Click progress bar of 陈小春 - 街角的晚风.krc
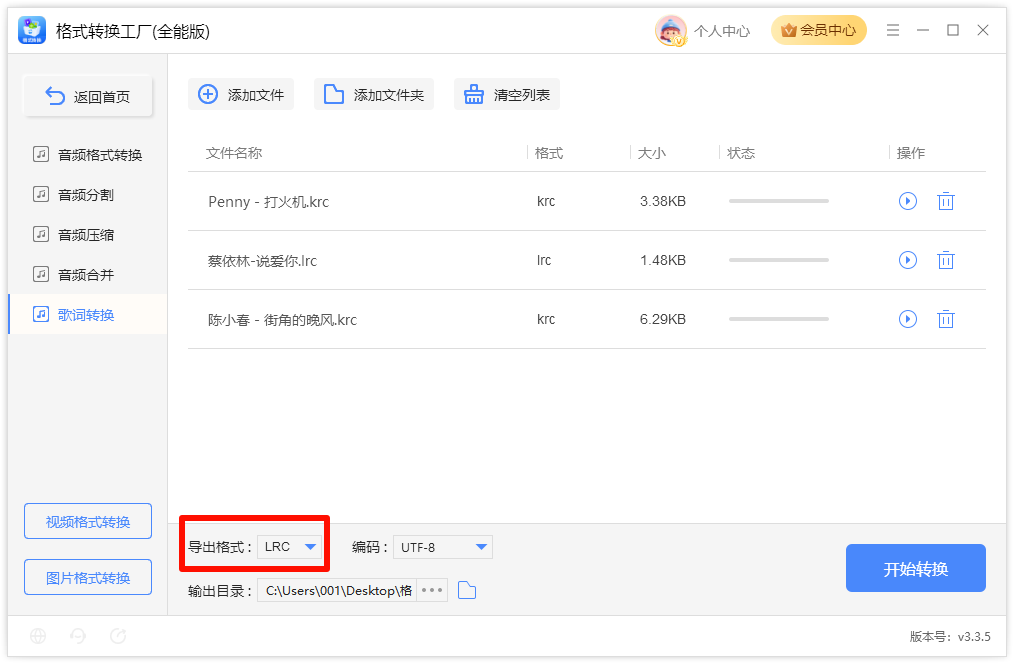Screen dimensions: 1014x664 779,319
